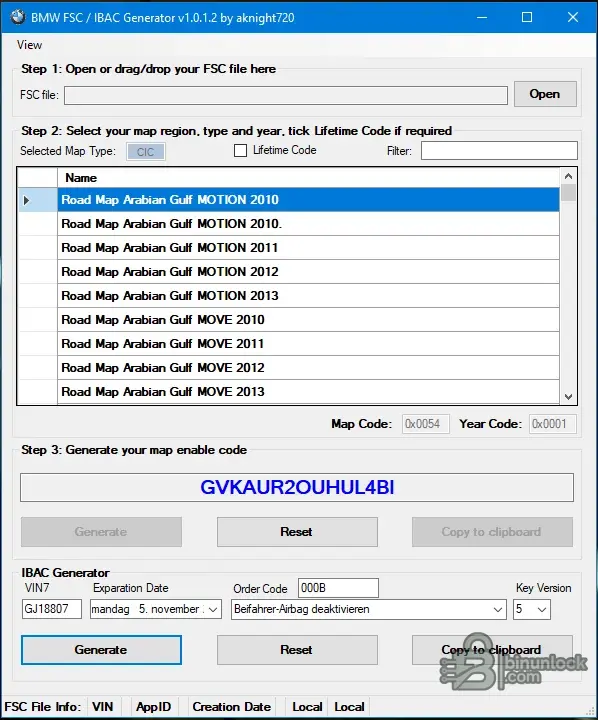Click the VIN7 field with GJ18807

[51, 609]
